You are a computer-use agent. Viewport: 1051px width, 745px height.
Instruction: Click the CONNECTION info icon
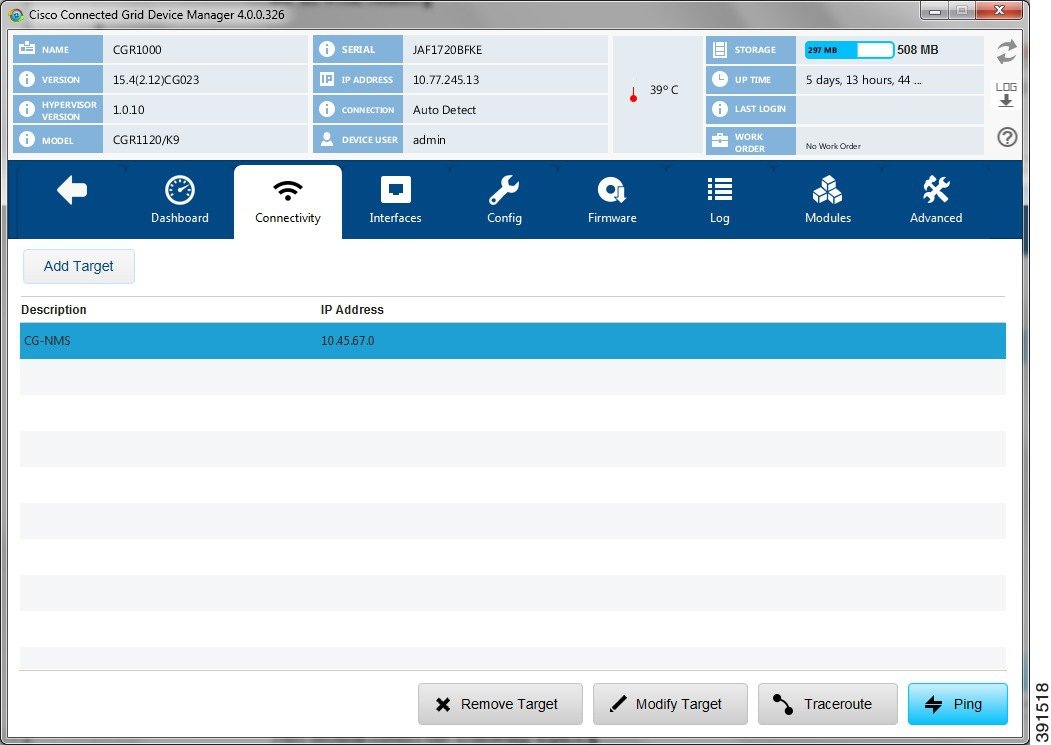point(327,109)
